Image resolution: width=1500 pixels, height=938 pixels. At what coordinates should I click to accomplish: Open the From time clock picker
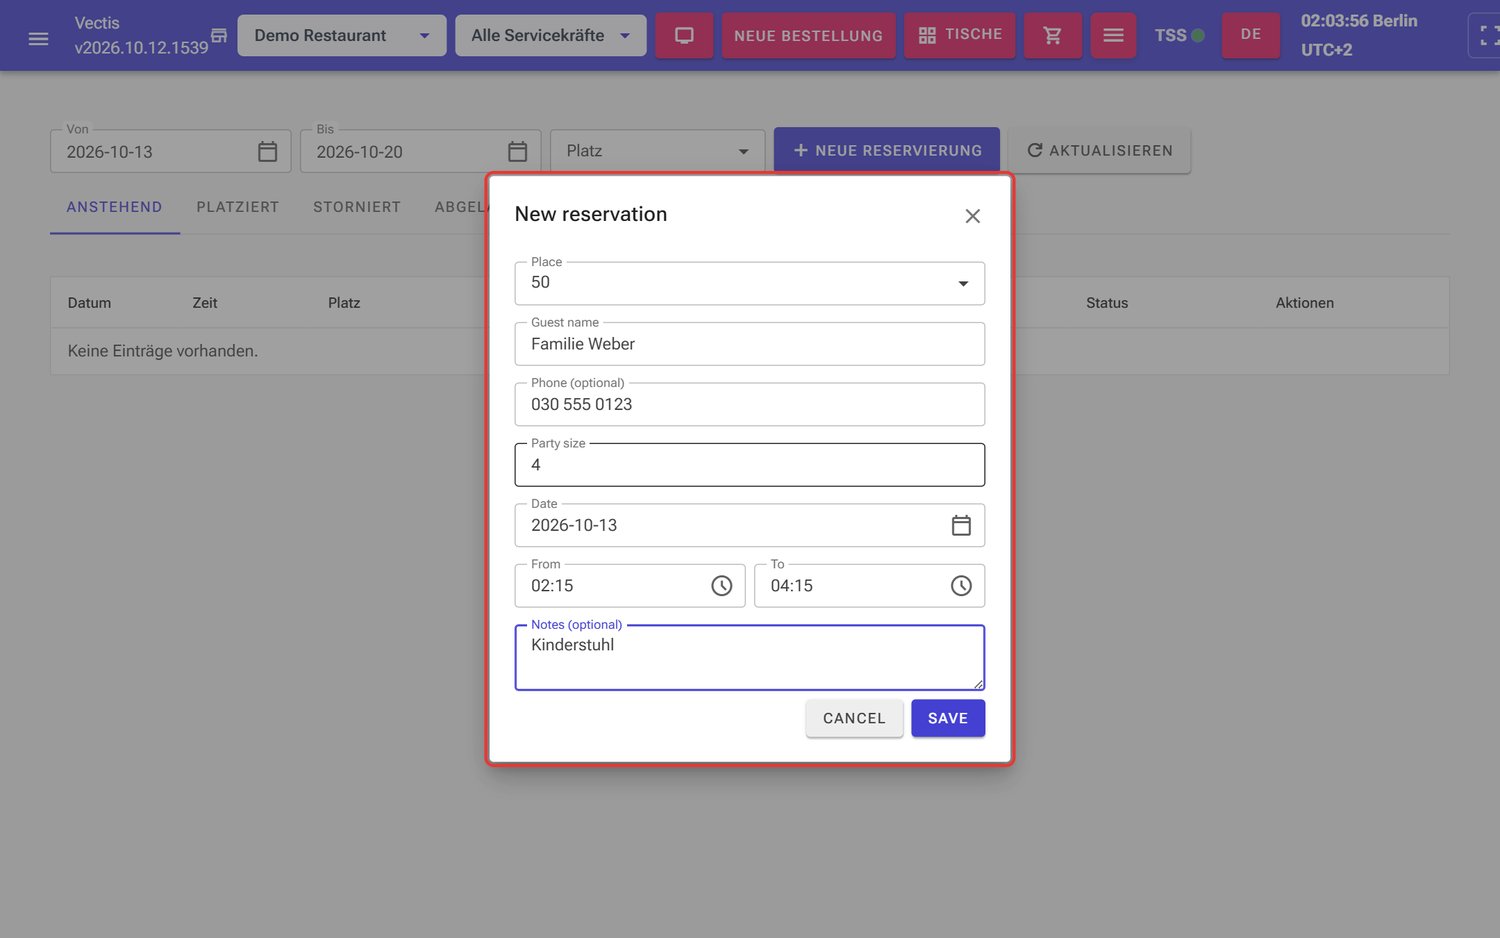(x=722, y=586)
